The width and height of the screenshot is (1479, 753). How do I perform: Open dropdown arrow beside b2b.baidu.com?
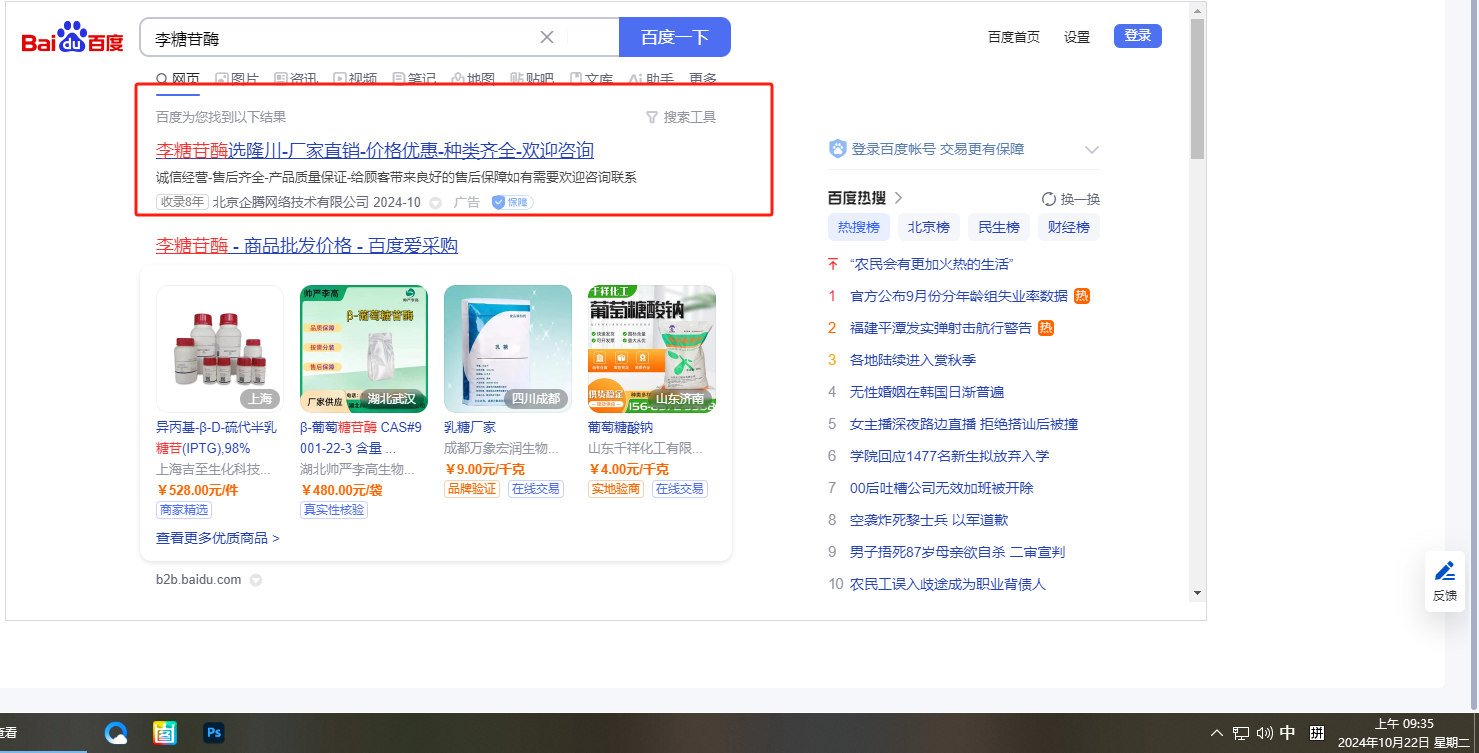click(x=256, y=580)
